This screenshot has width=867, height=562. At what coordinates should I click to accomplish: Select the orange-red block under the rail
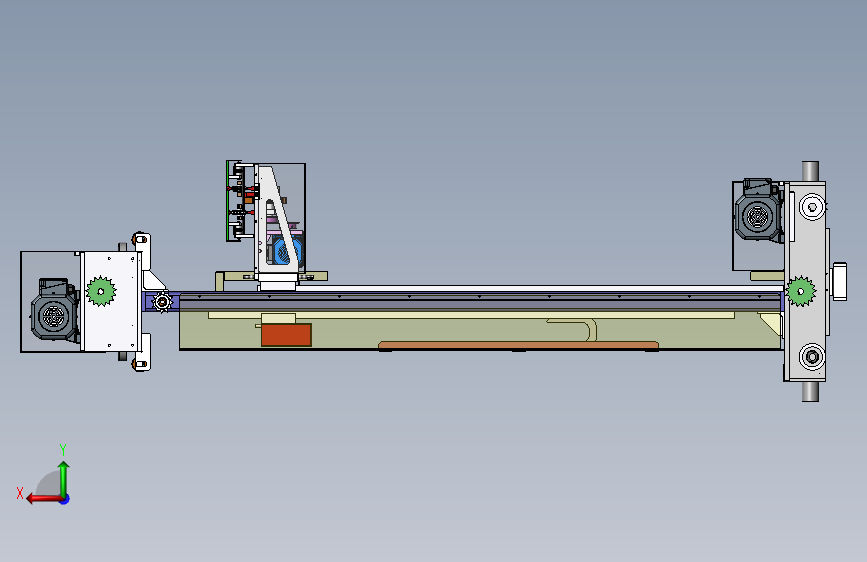(x=286, y=335)
